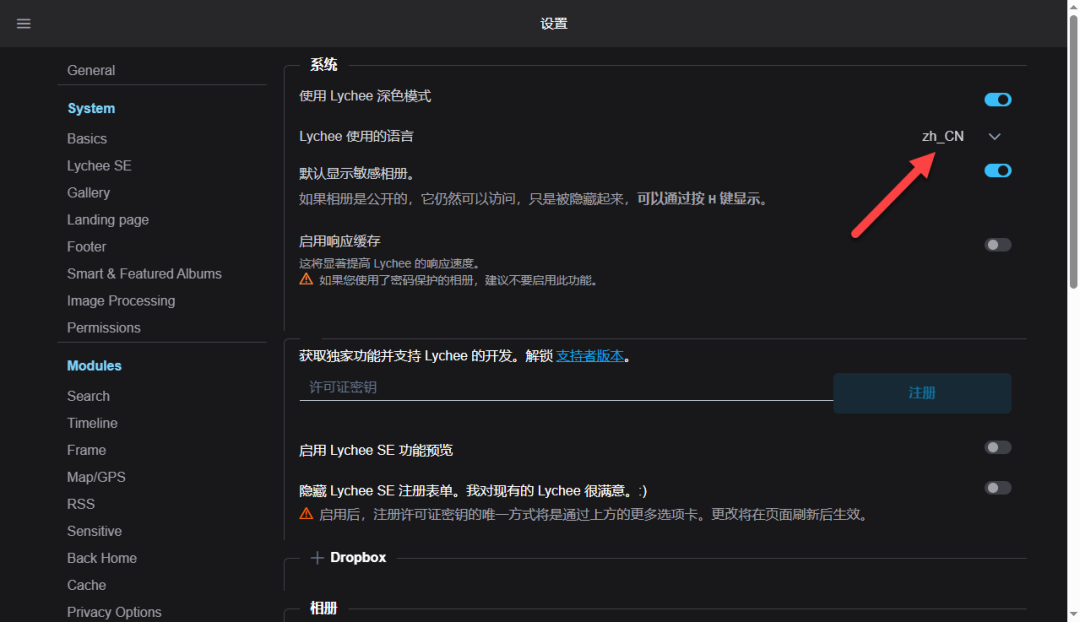Toggle hide Lychee SE registration form
The image size is (1080, 622).
coord(997,488)
